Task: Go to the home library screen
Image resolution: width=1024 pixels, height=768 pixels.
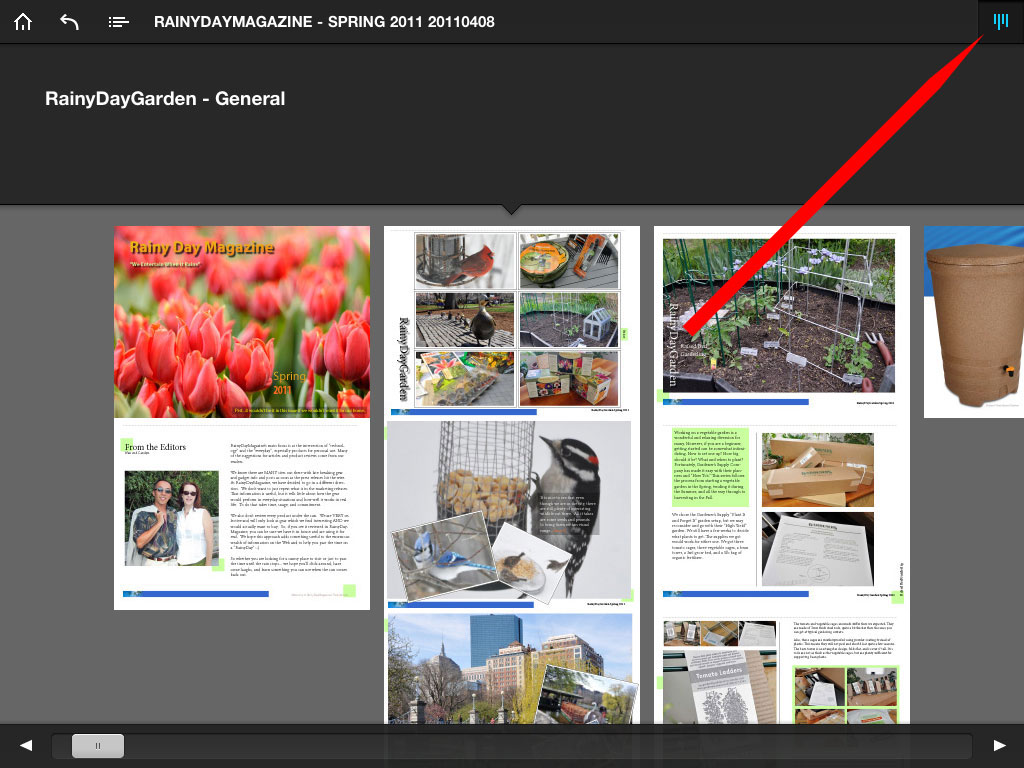Action: tap(23, 22)
